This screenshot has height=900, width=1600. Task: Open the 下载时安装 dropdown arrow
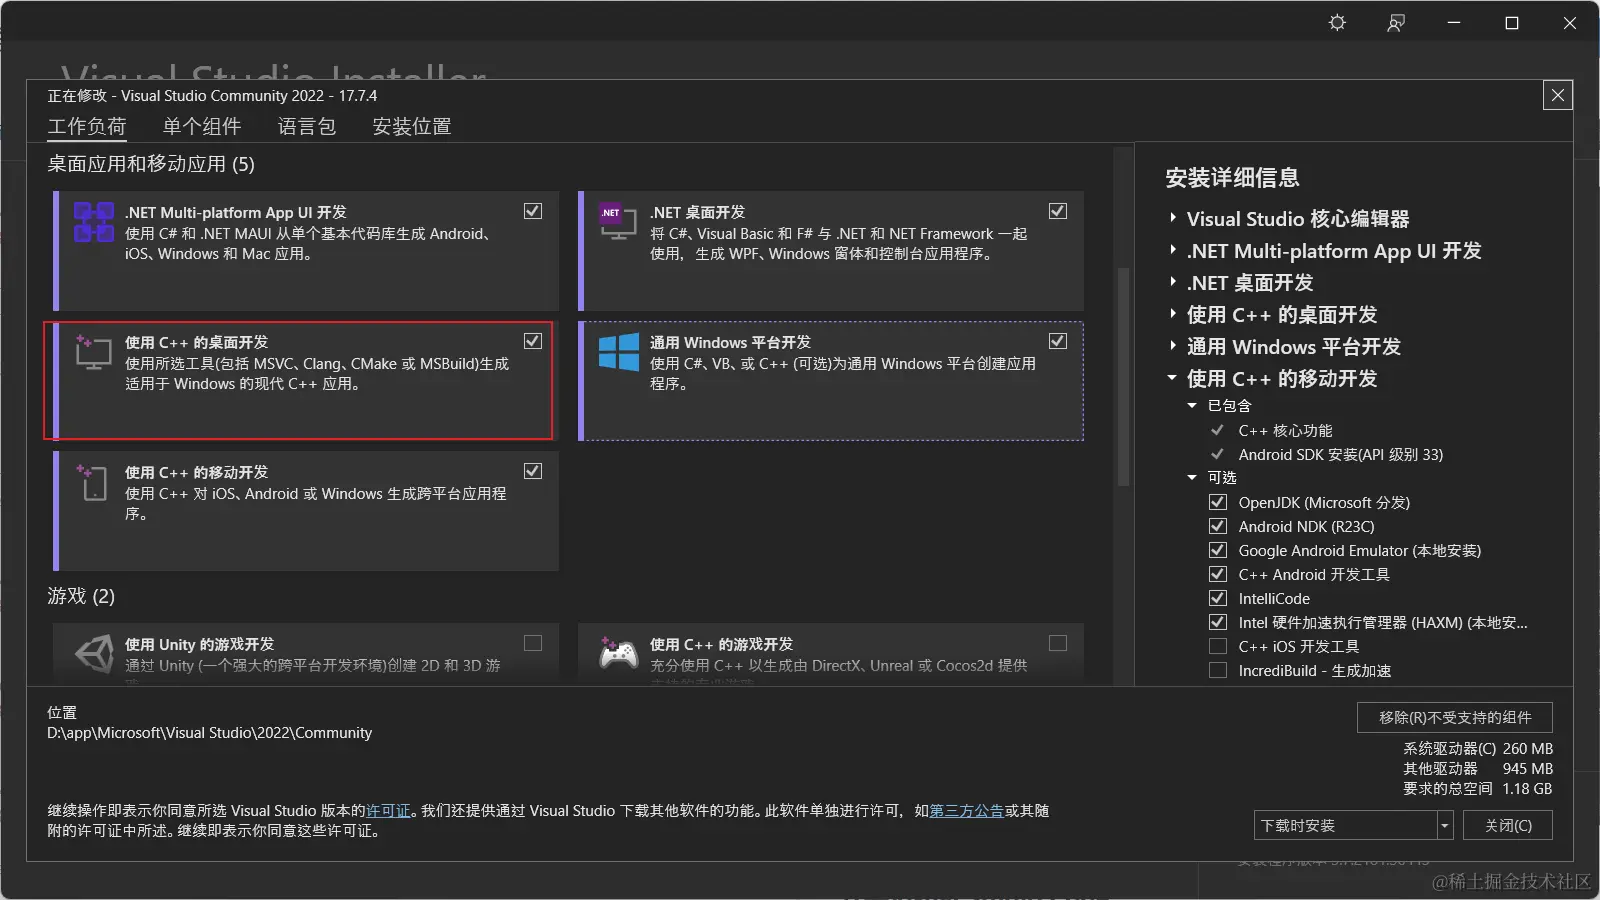tap(1445, 825)
